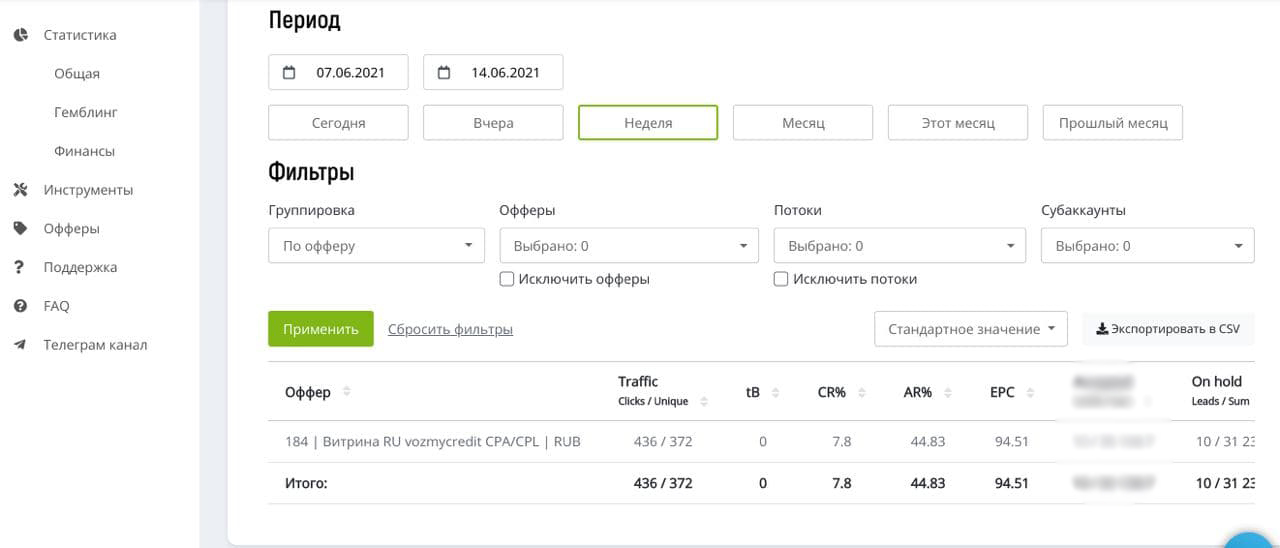1280x548 pixels.
Task: Click Экспортировать в CSV button
Action: (1168, 329)
